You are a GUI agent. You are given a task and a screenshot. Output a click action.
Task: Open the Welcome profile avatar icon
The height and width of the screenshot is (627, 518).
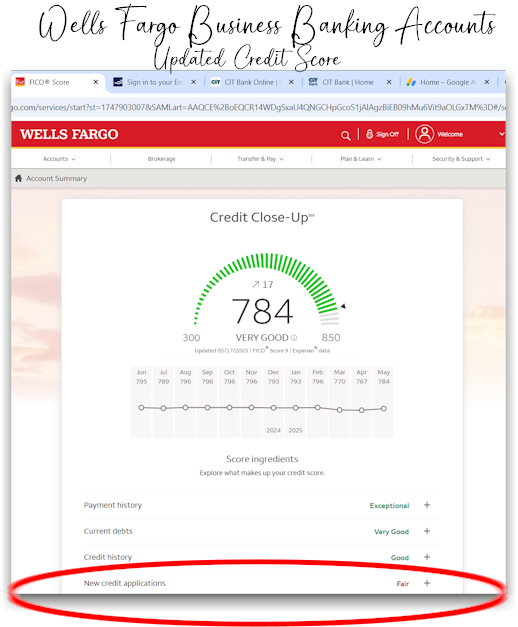tap(424, 134)
